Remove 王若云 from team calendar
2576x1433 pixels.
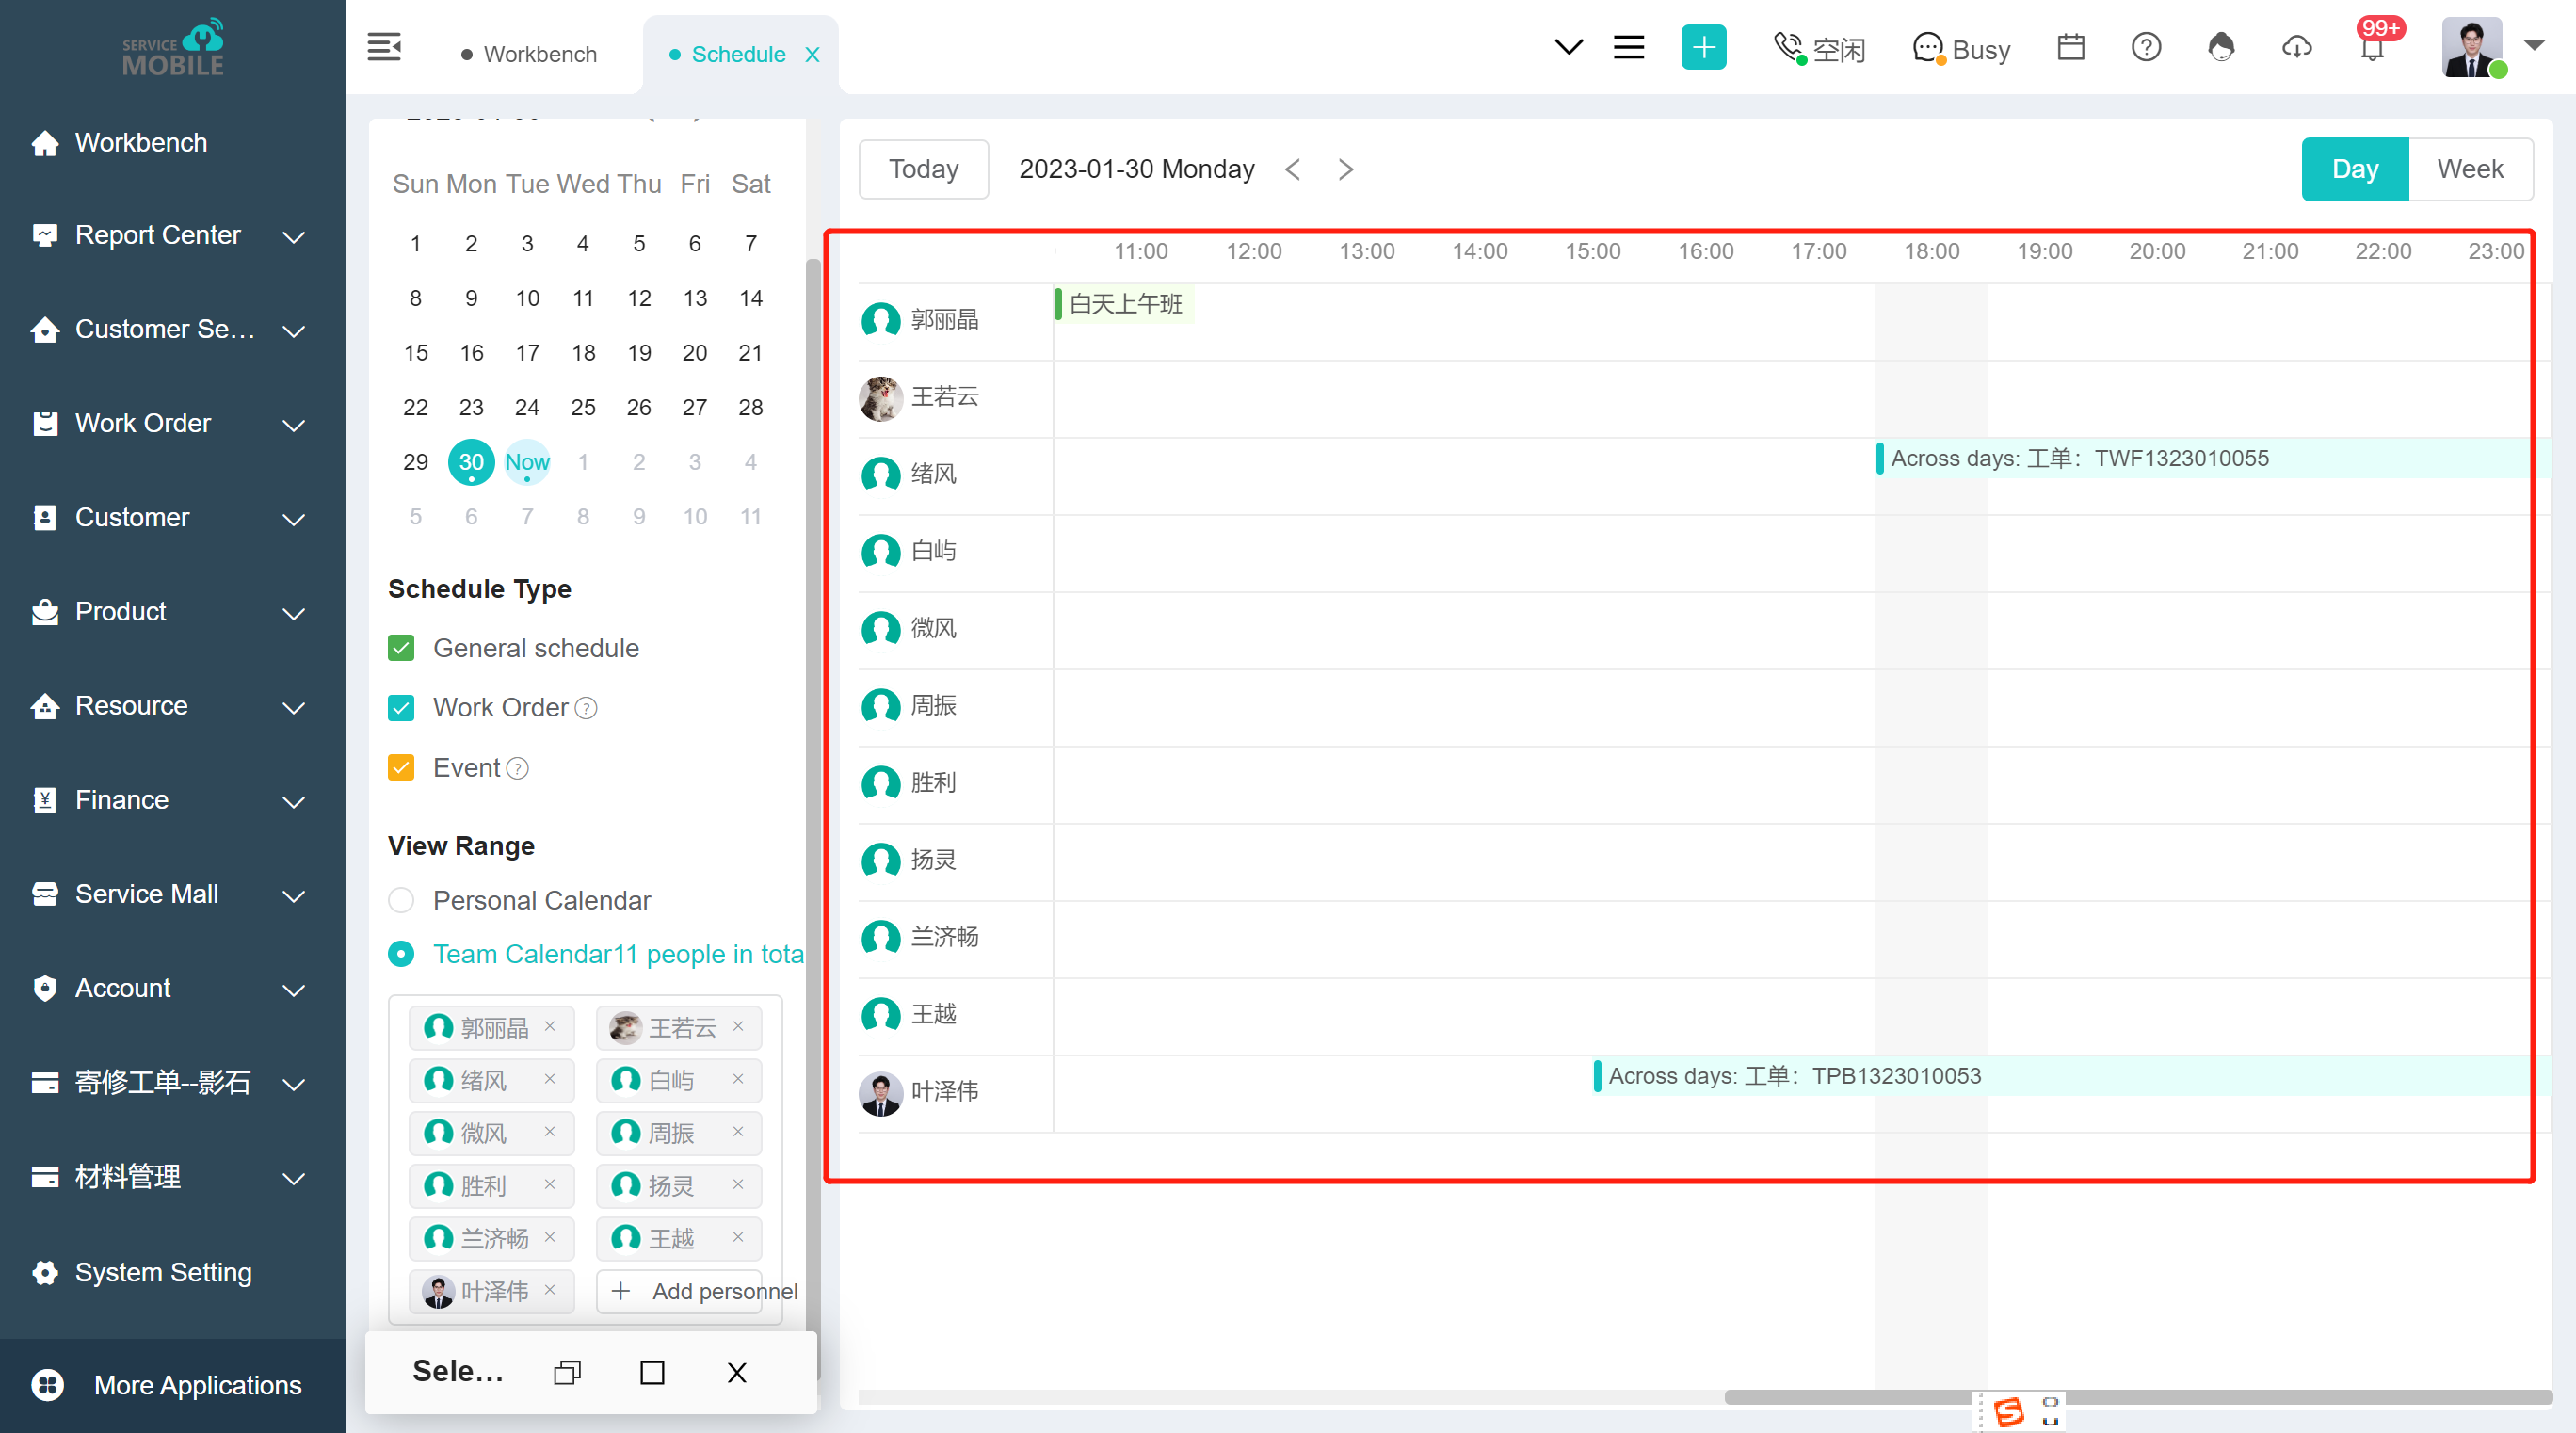738,1026
